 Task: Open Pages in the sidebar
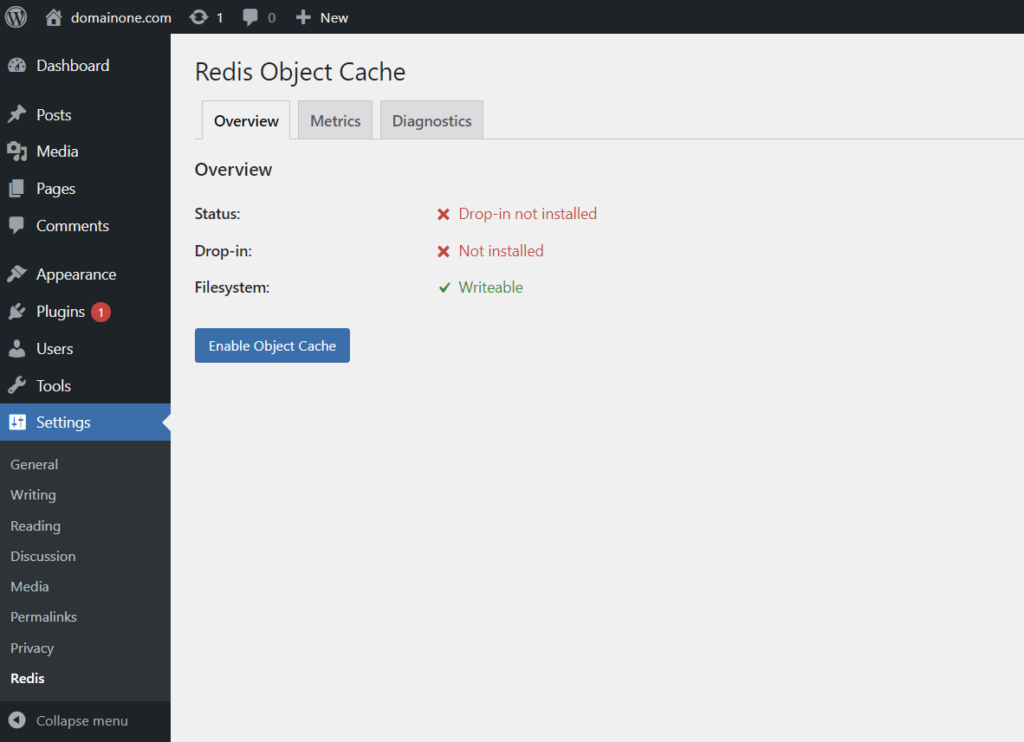click(x=55, y=189)
